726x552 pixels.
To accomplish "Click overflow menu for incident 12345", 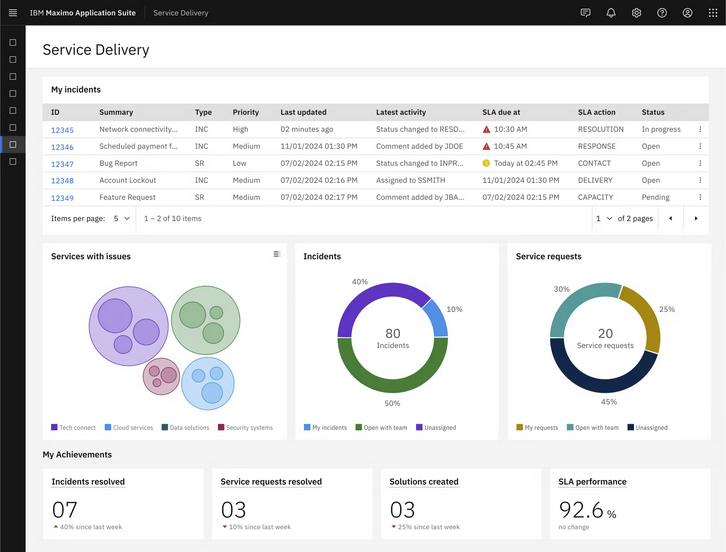I will click(x=700, y=129).
